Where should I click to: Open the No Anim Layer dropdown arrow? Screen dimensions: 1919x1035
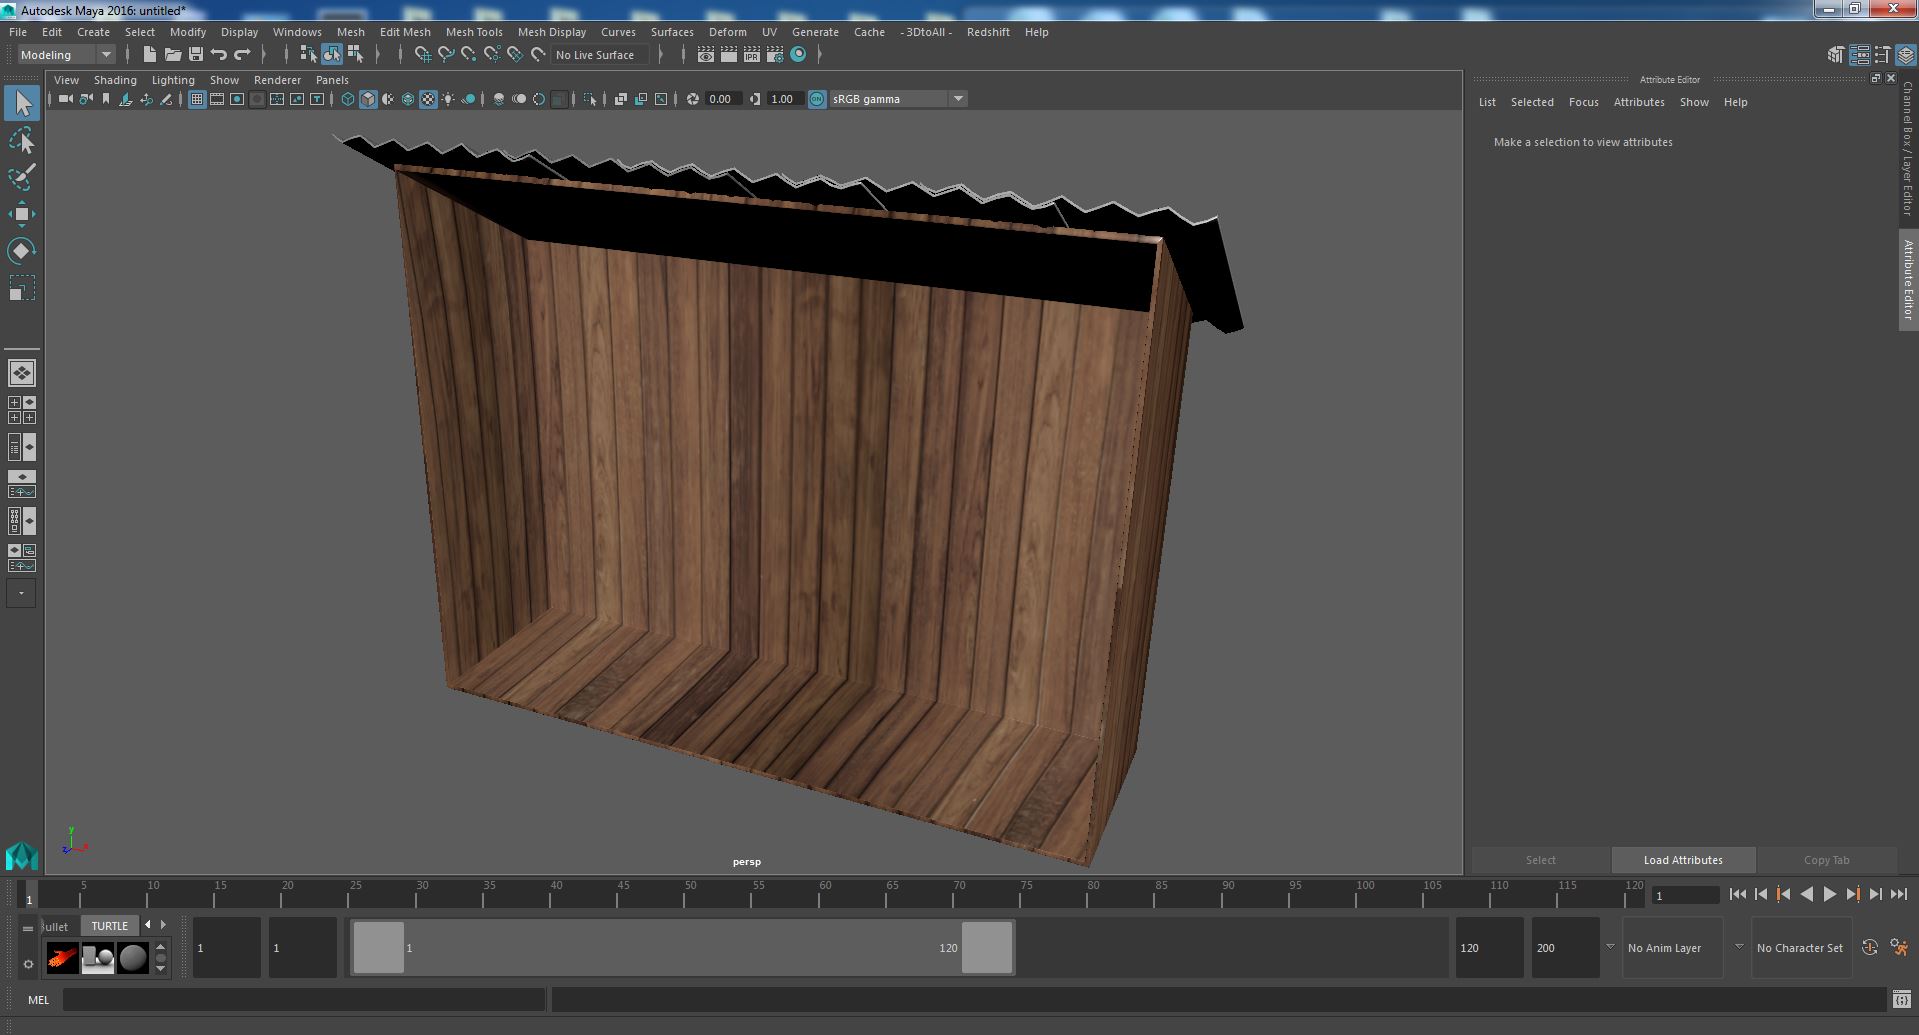tap(1610, 947)
